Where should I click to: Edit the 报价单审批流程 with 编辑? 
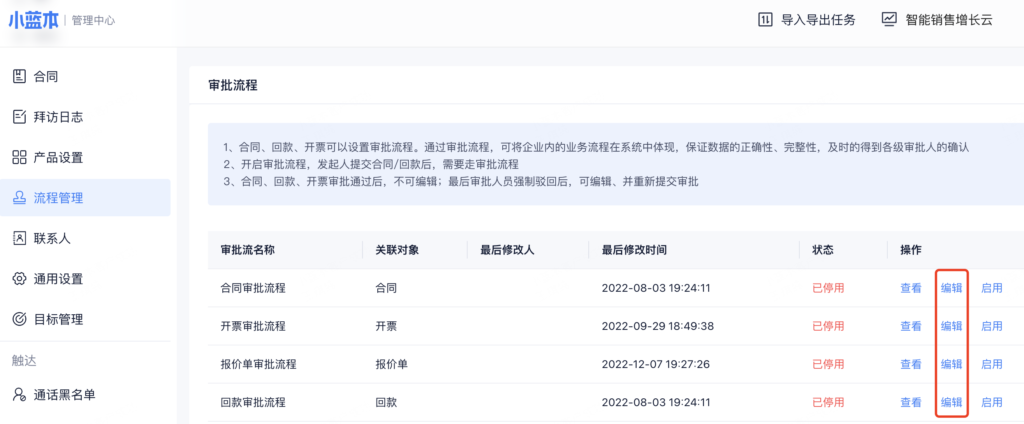coord(951,364)
